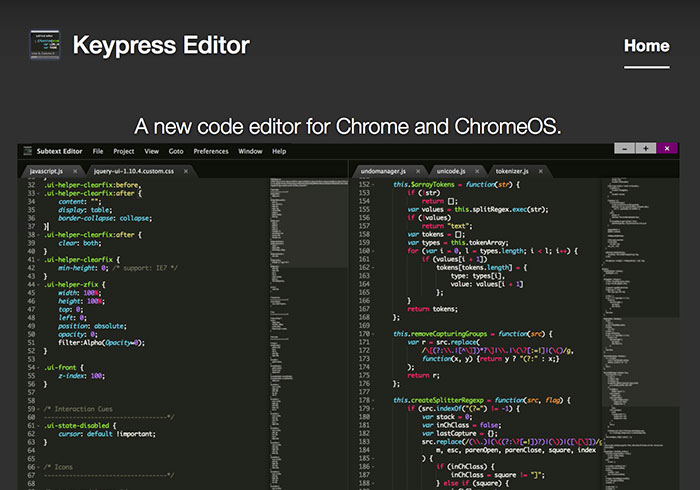
Task: Open the Project menu
Action: [124, 151]
